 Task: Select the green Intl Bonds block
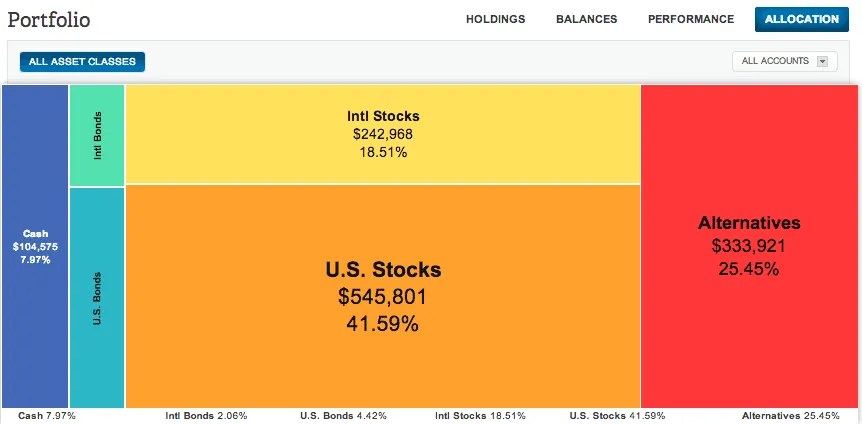click(x=97, y=135)
